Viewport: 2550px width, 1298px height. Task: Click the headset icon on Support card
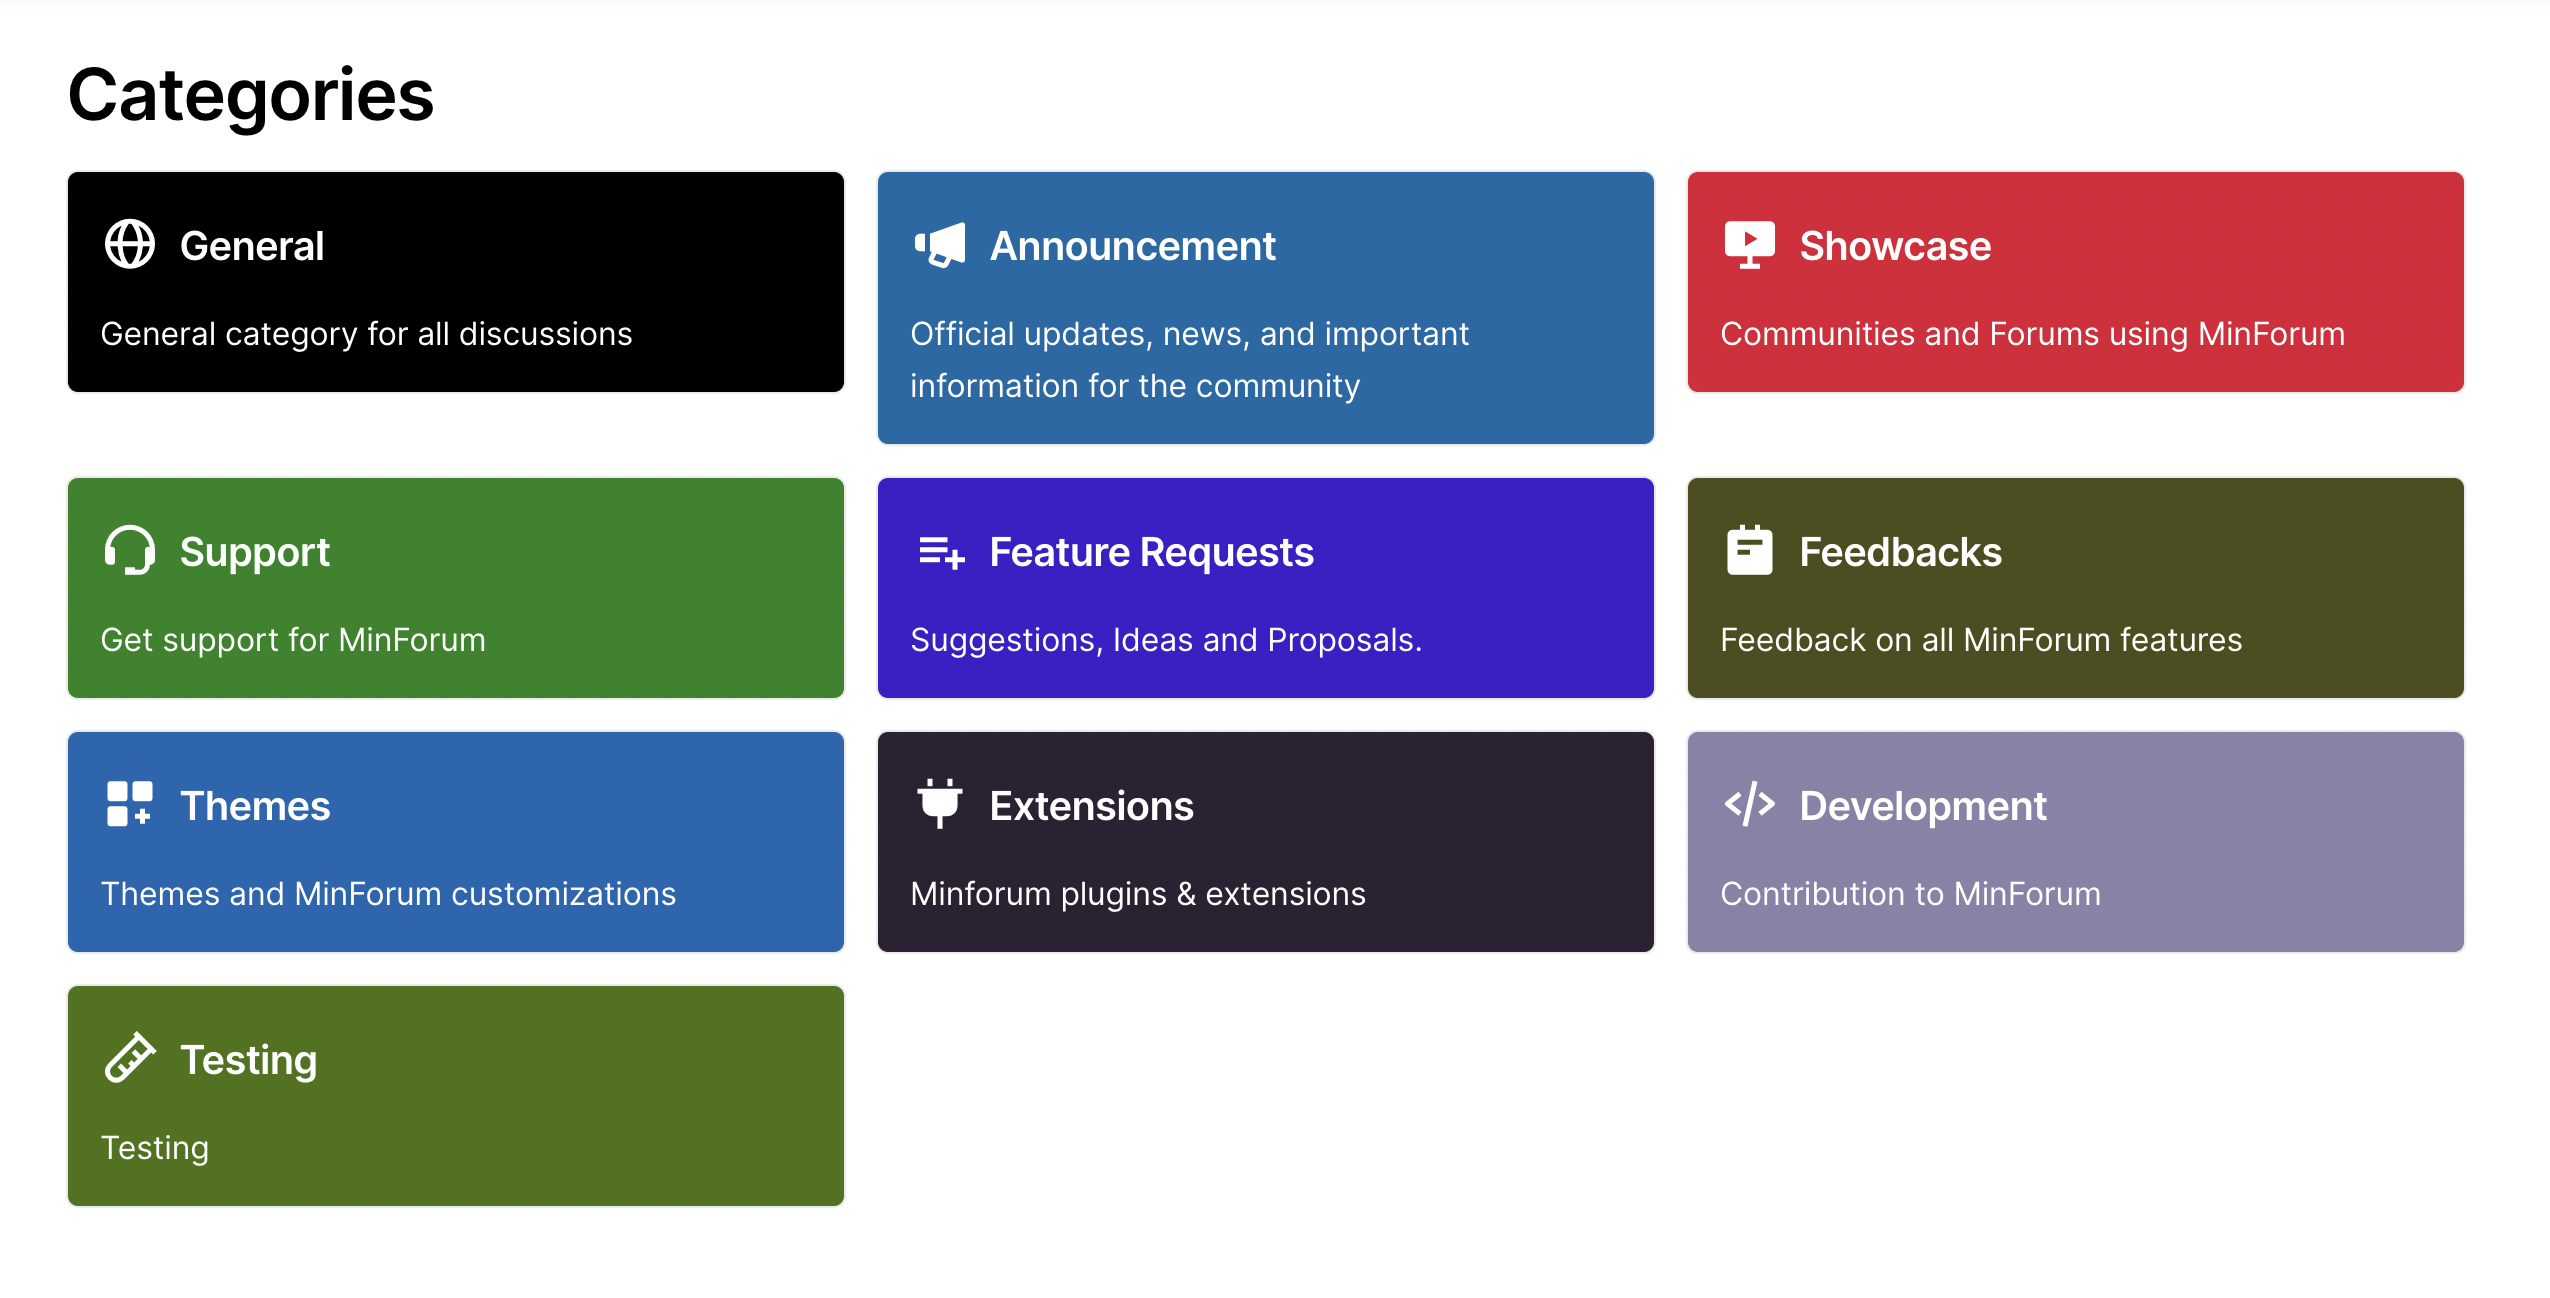point(130,551)
